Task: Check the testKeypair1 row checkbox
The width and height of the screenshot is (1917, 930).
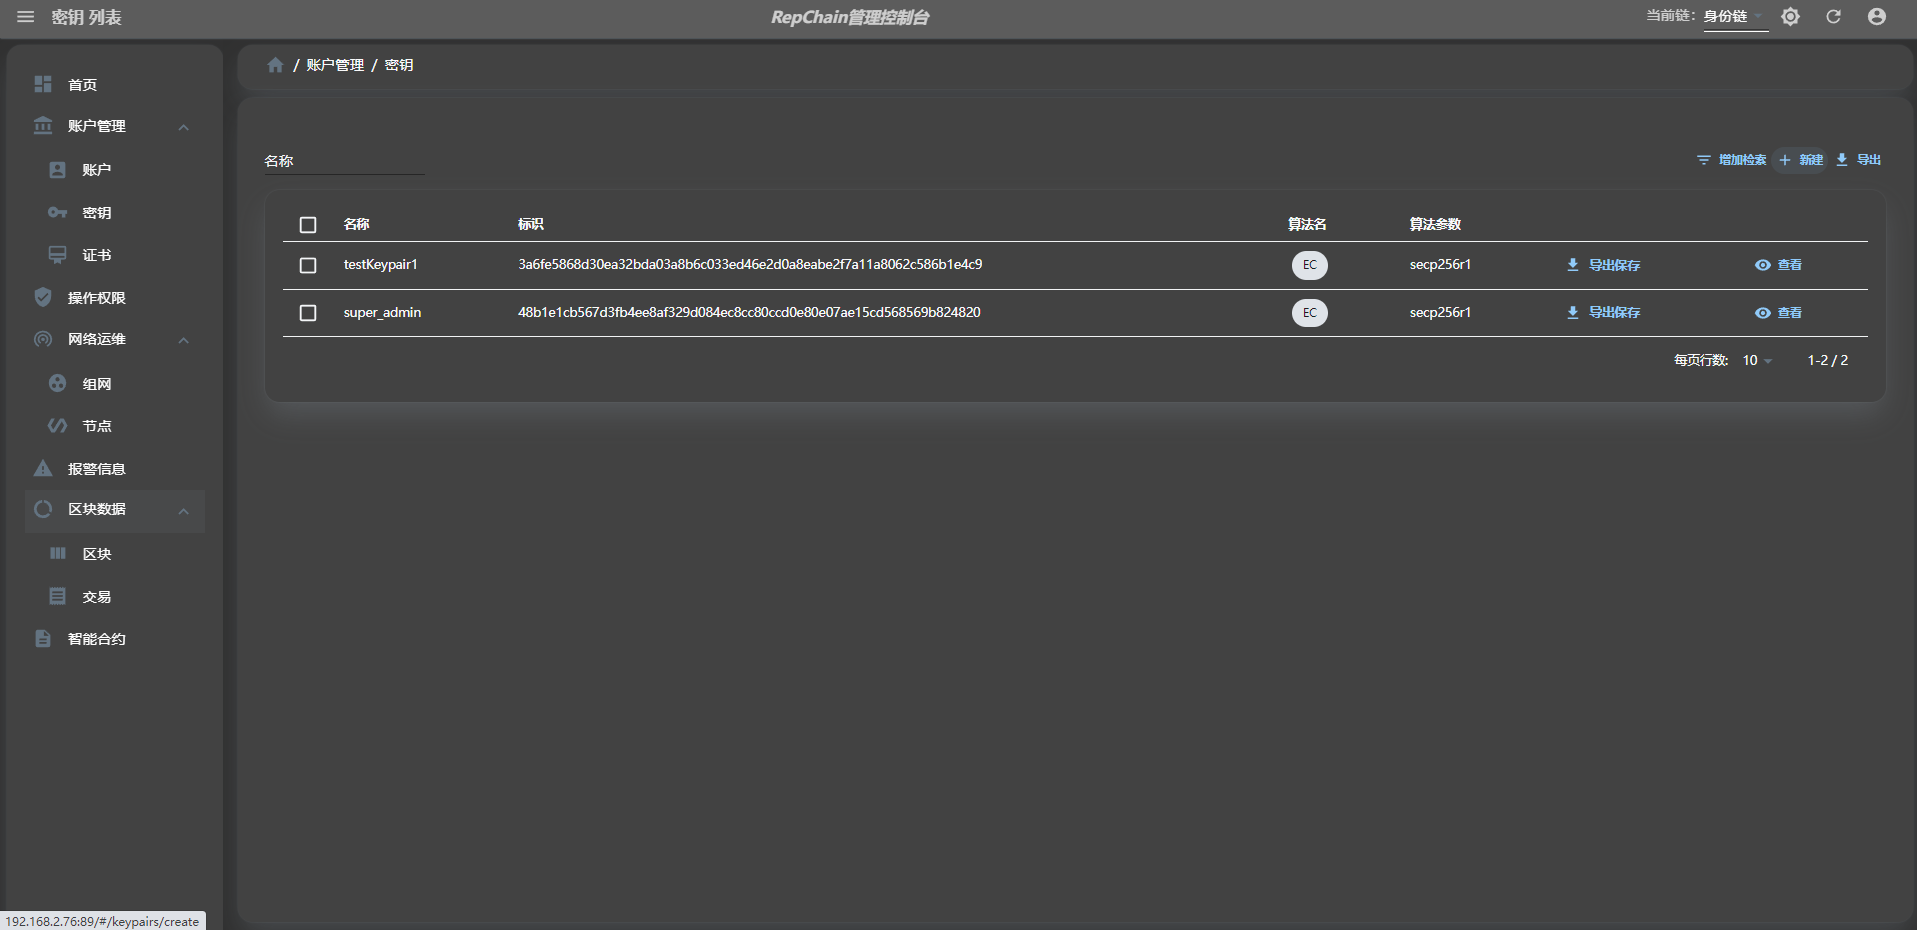Action: 308,265
